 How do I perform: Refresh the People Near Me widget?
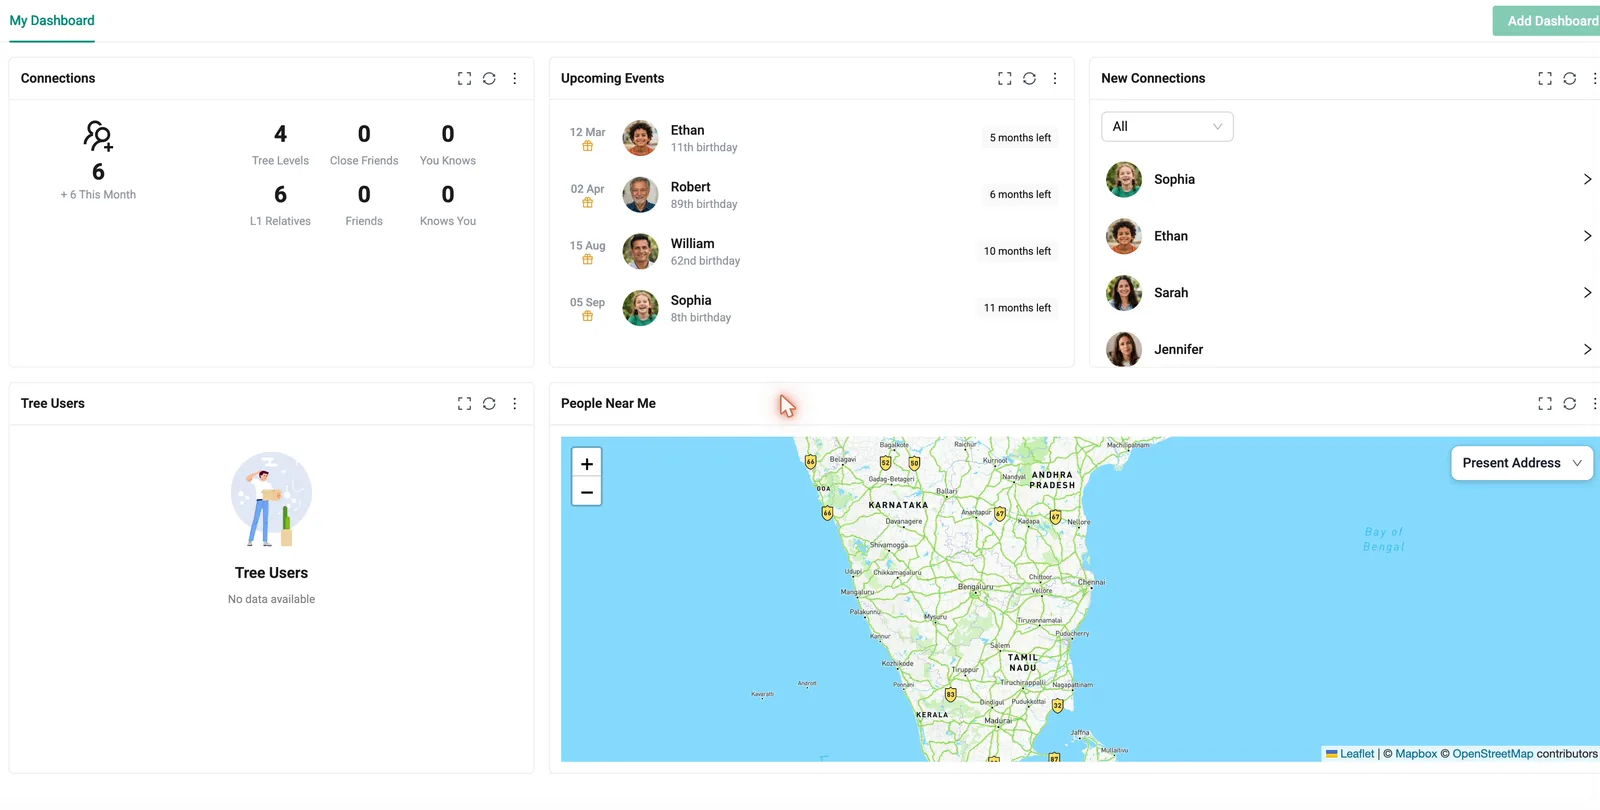[1570, 403]
